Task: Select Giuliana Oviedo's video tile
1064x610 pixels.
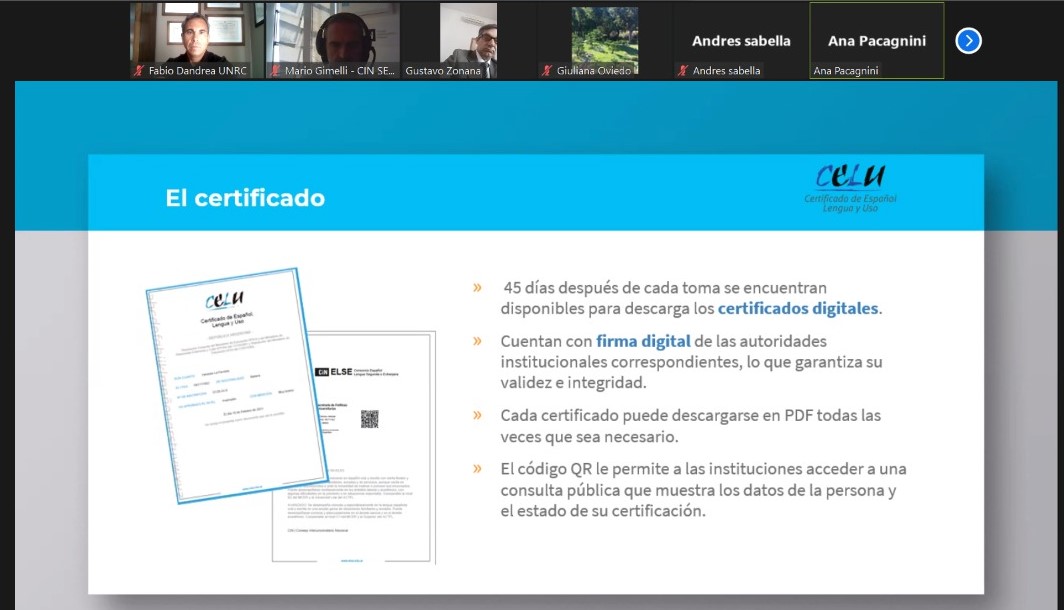Action: pos(605,41)
